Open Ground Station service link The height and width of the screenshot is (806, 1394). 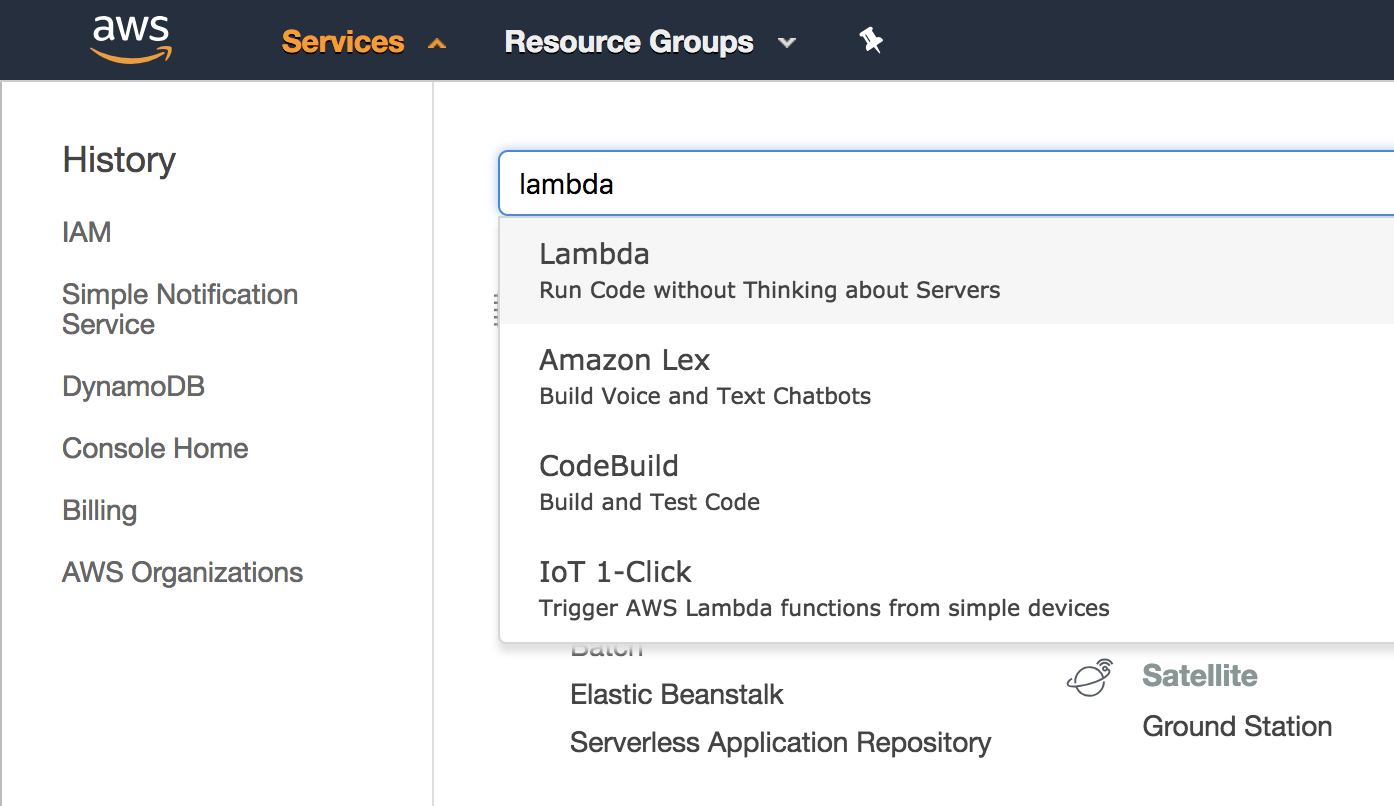click(1237, 726)
